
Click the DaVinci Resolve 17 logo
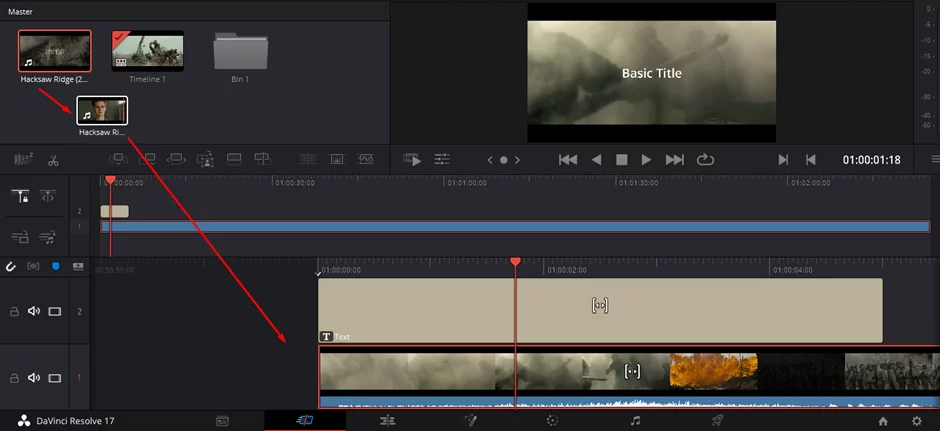(x=23, y=421)
